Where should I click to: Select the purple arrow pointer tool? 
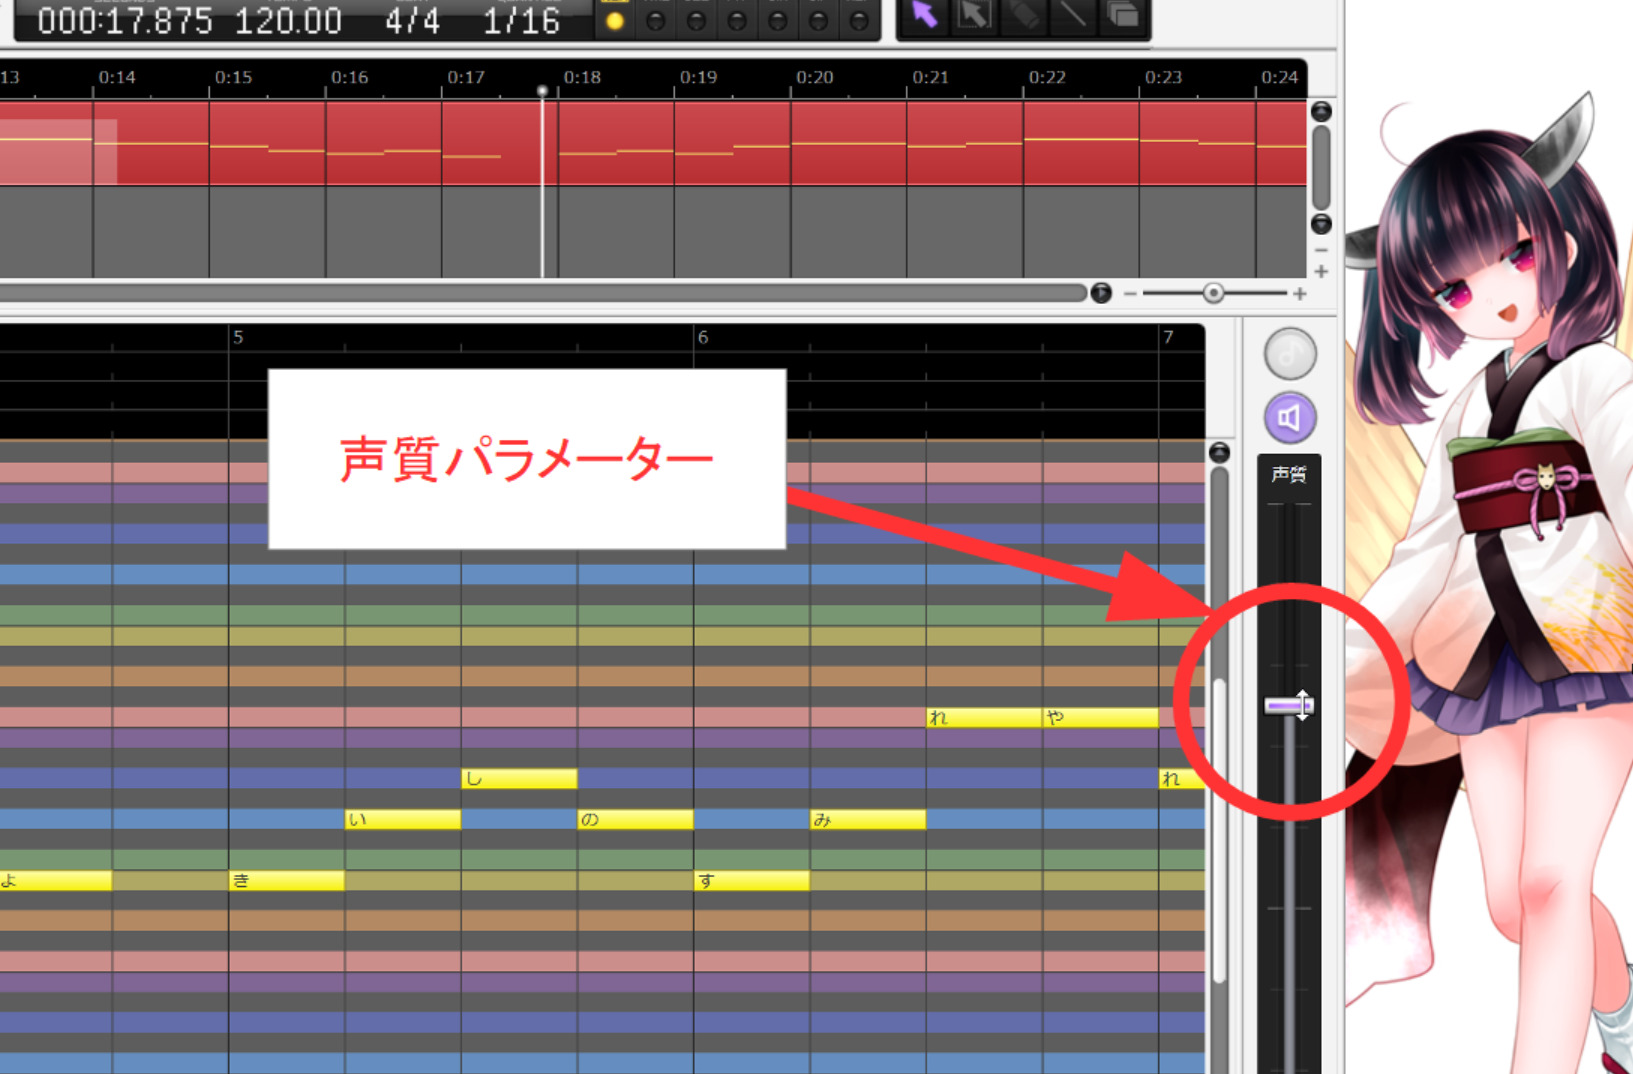pyautogui.click(x=923, y=15)
